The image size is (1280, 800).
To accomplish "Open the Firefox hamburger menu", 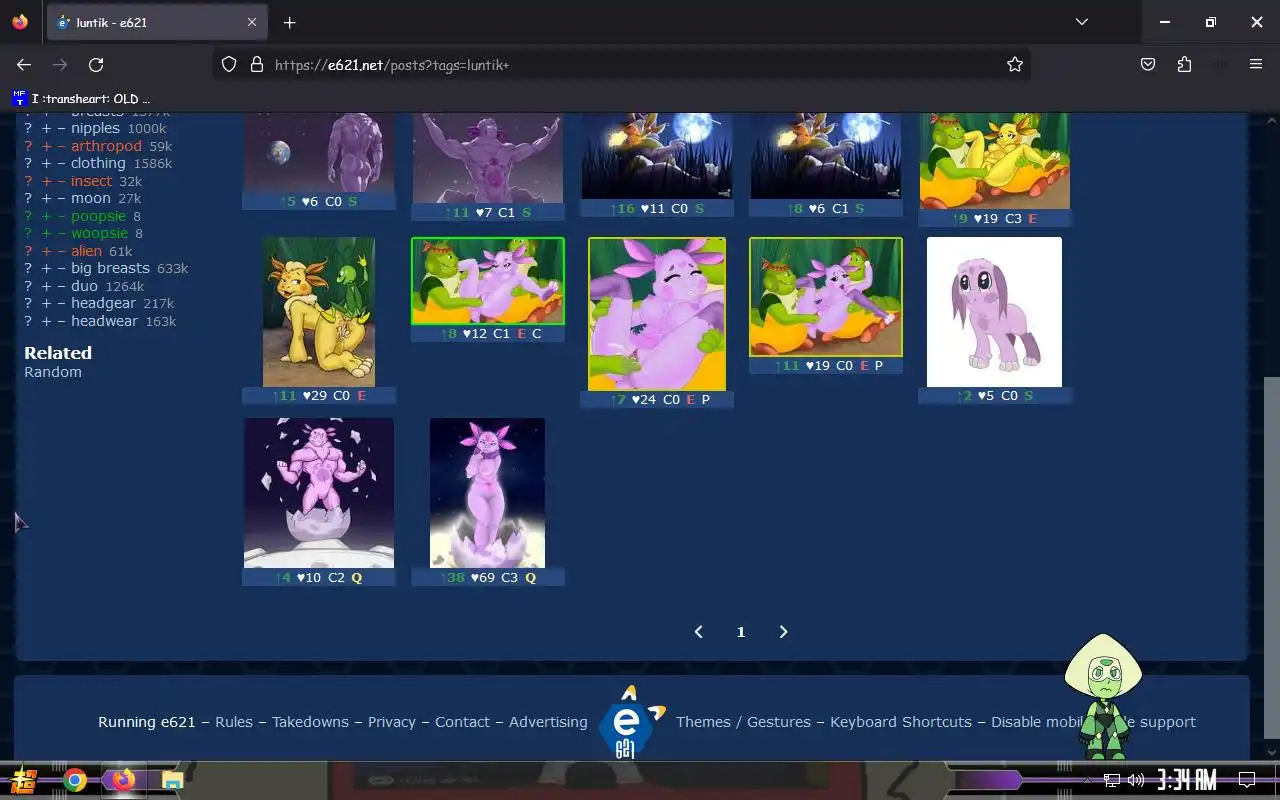I will (x=1256, y=64).
